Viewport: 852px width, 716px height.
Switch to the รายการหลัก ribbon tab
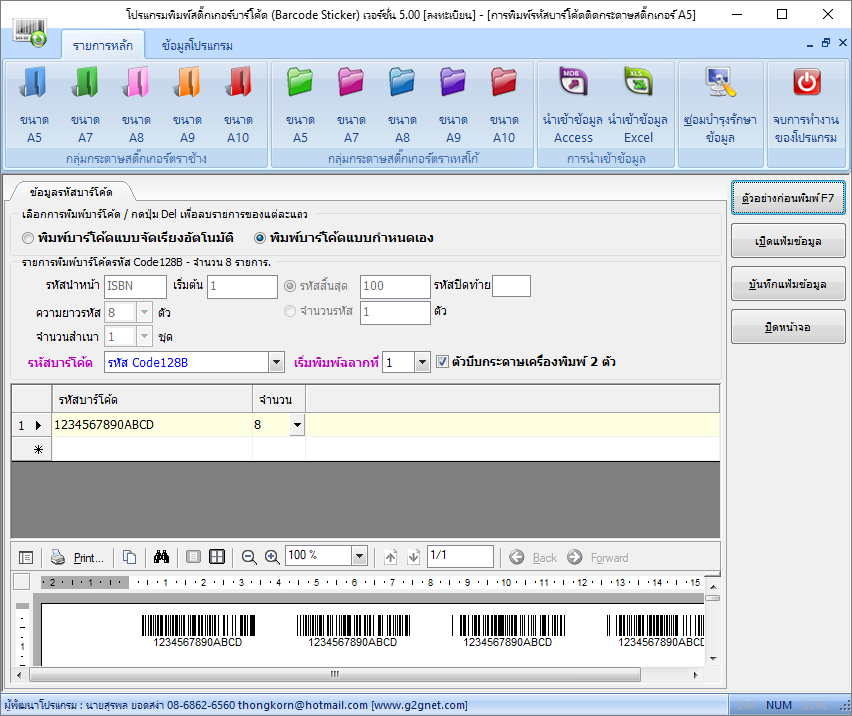(x=103, y=46)
